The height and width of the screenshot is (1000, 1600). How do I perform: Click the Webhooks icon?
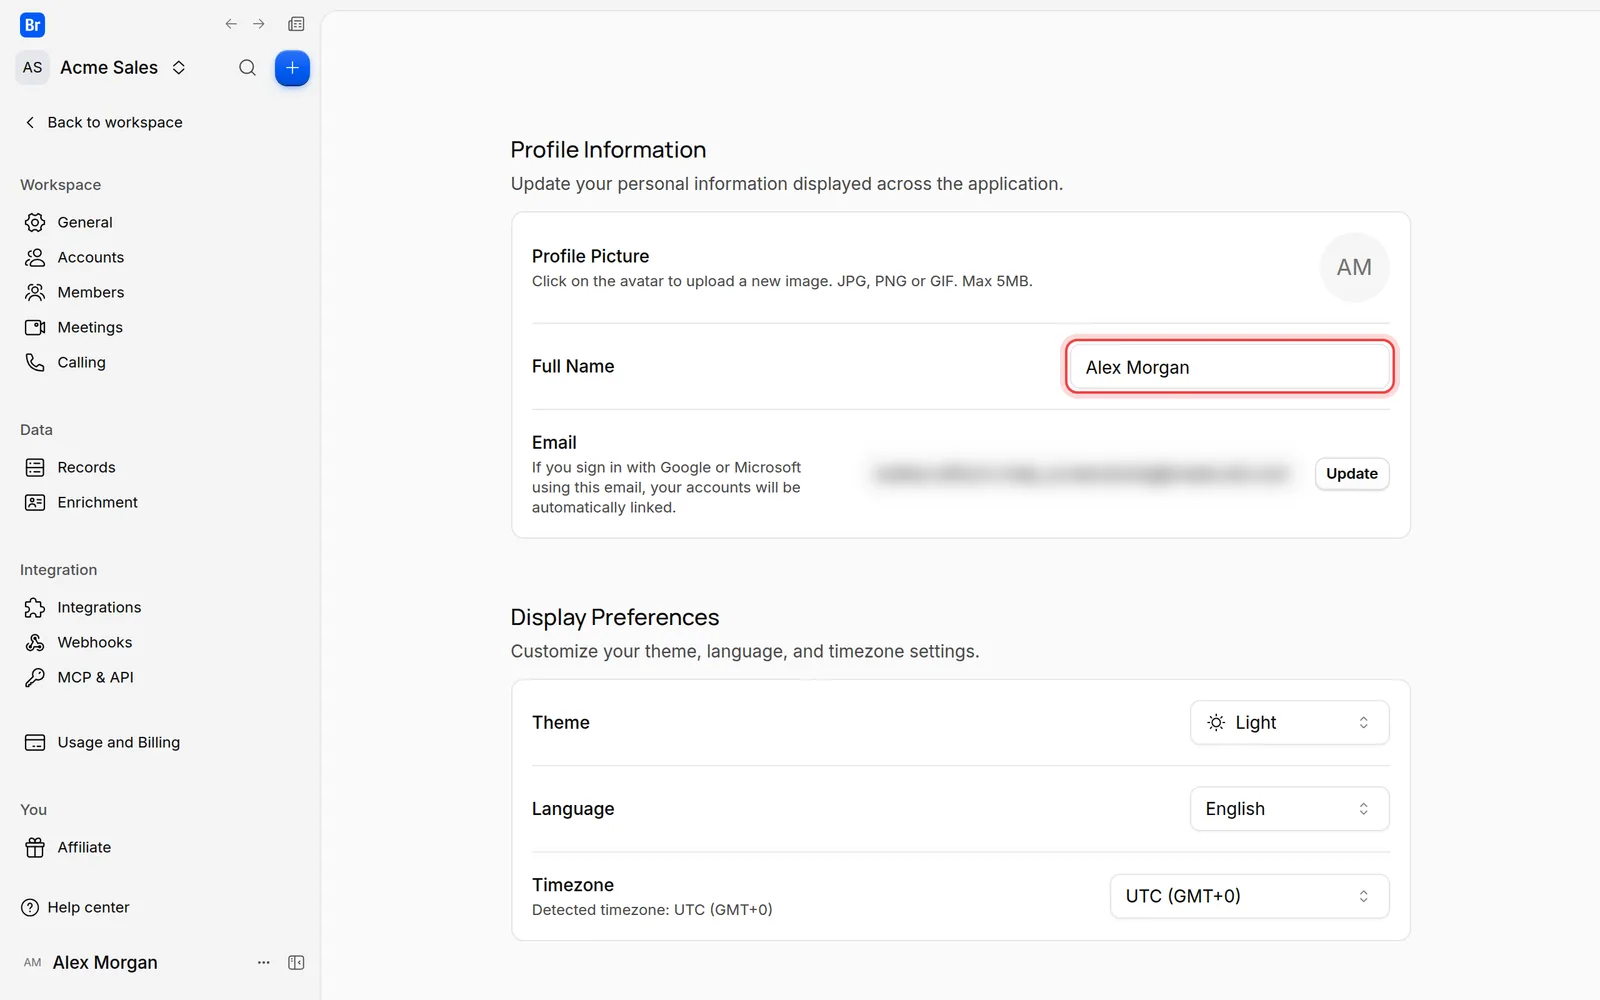pos(35,642)
